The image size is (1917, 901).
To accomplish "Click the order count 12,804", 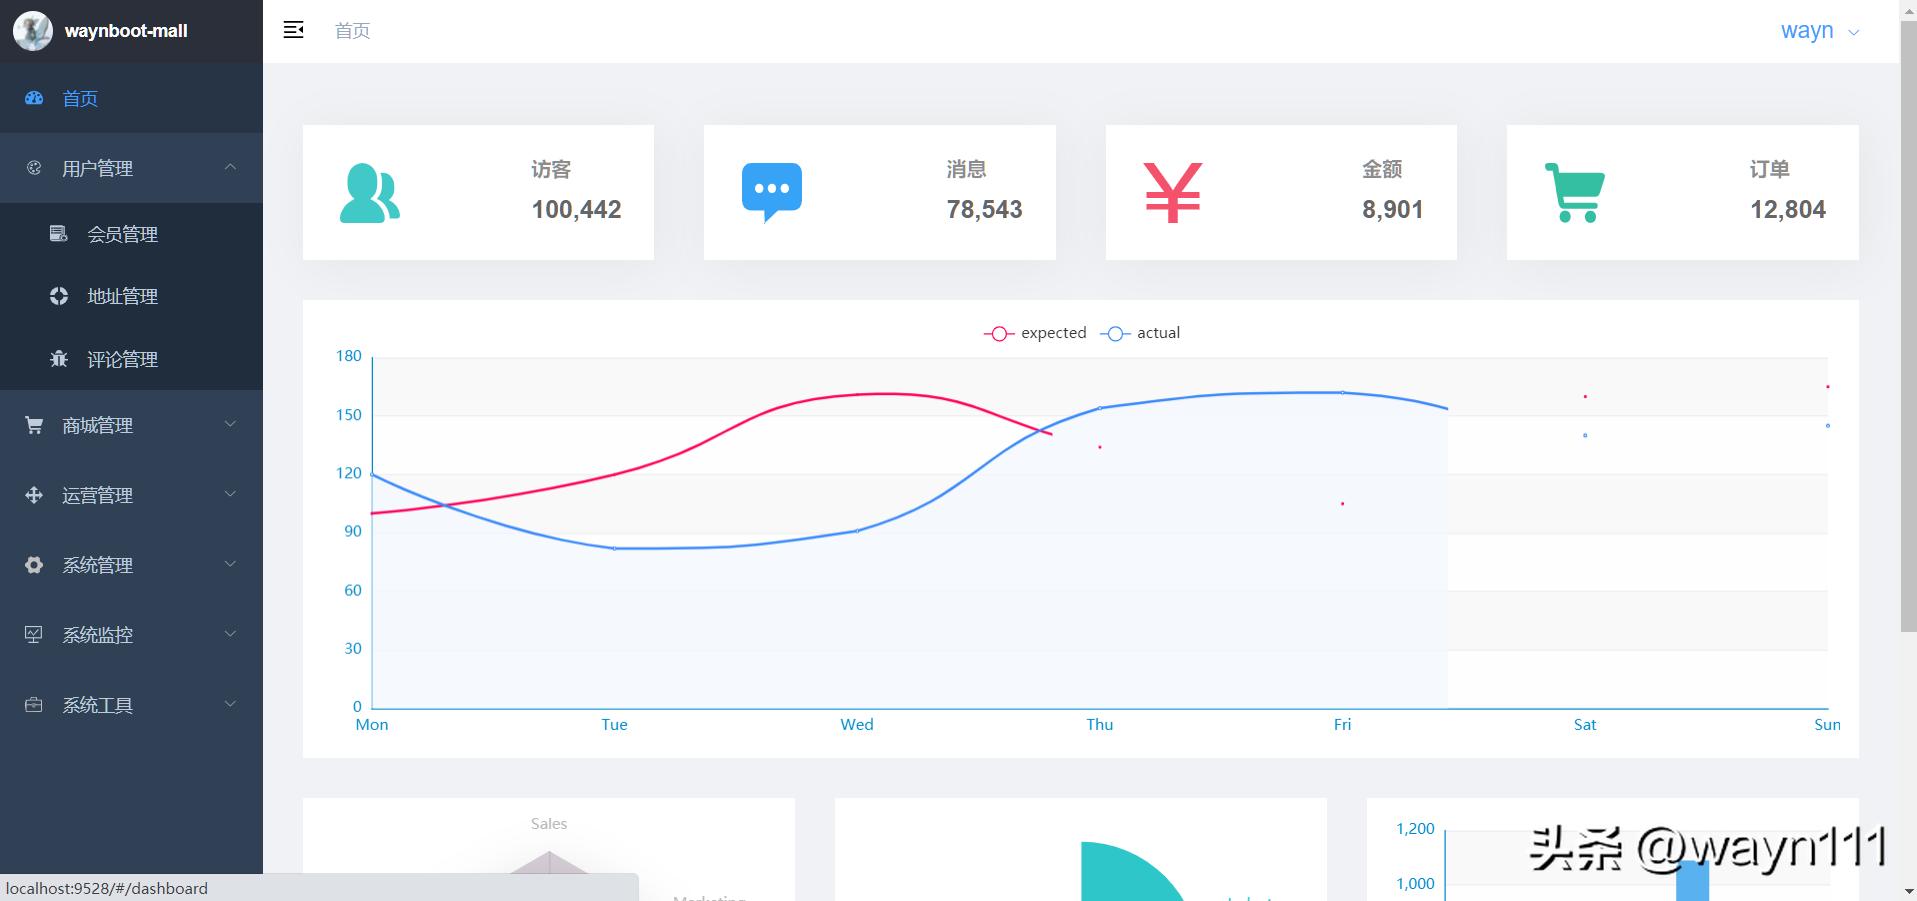I will coord(1788,209).
